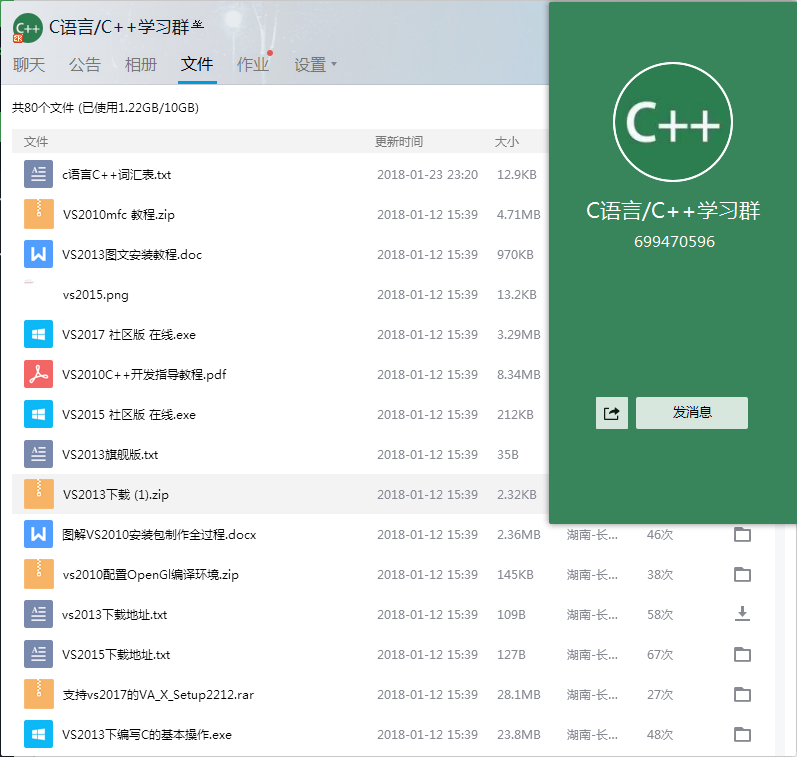The image size is (797, 757).
Task: Click the large C++ logo on the group card
Action: coord(673,122)
